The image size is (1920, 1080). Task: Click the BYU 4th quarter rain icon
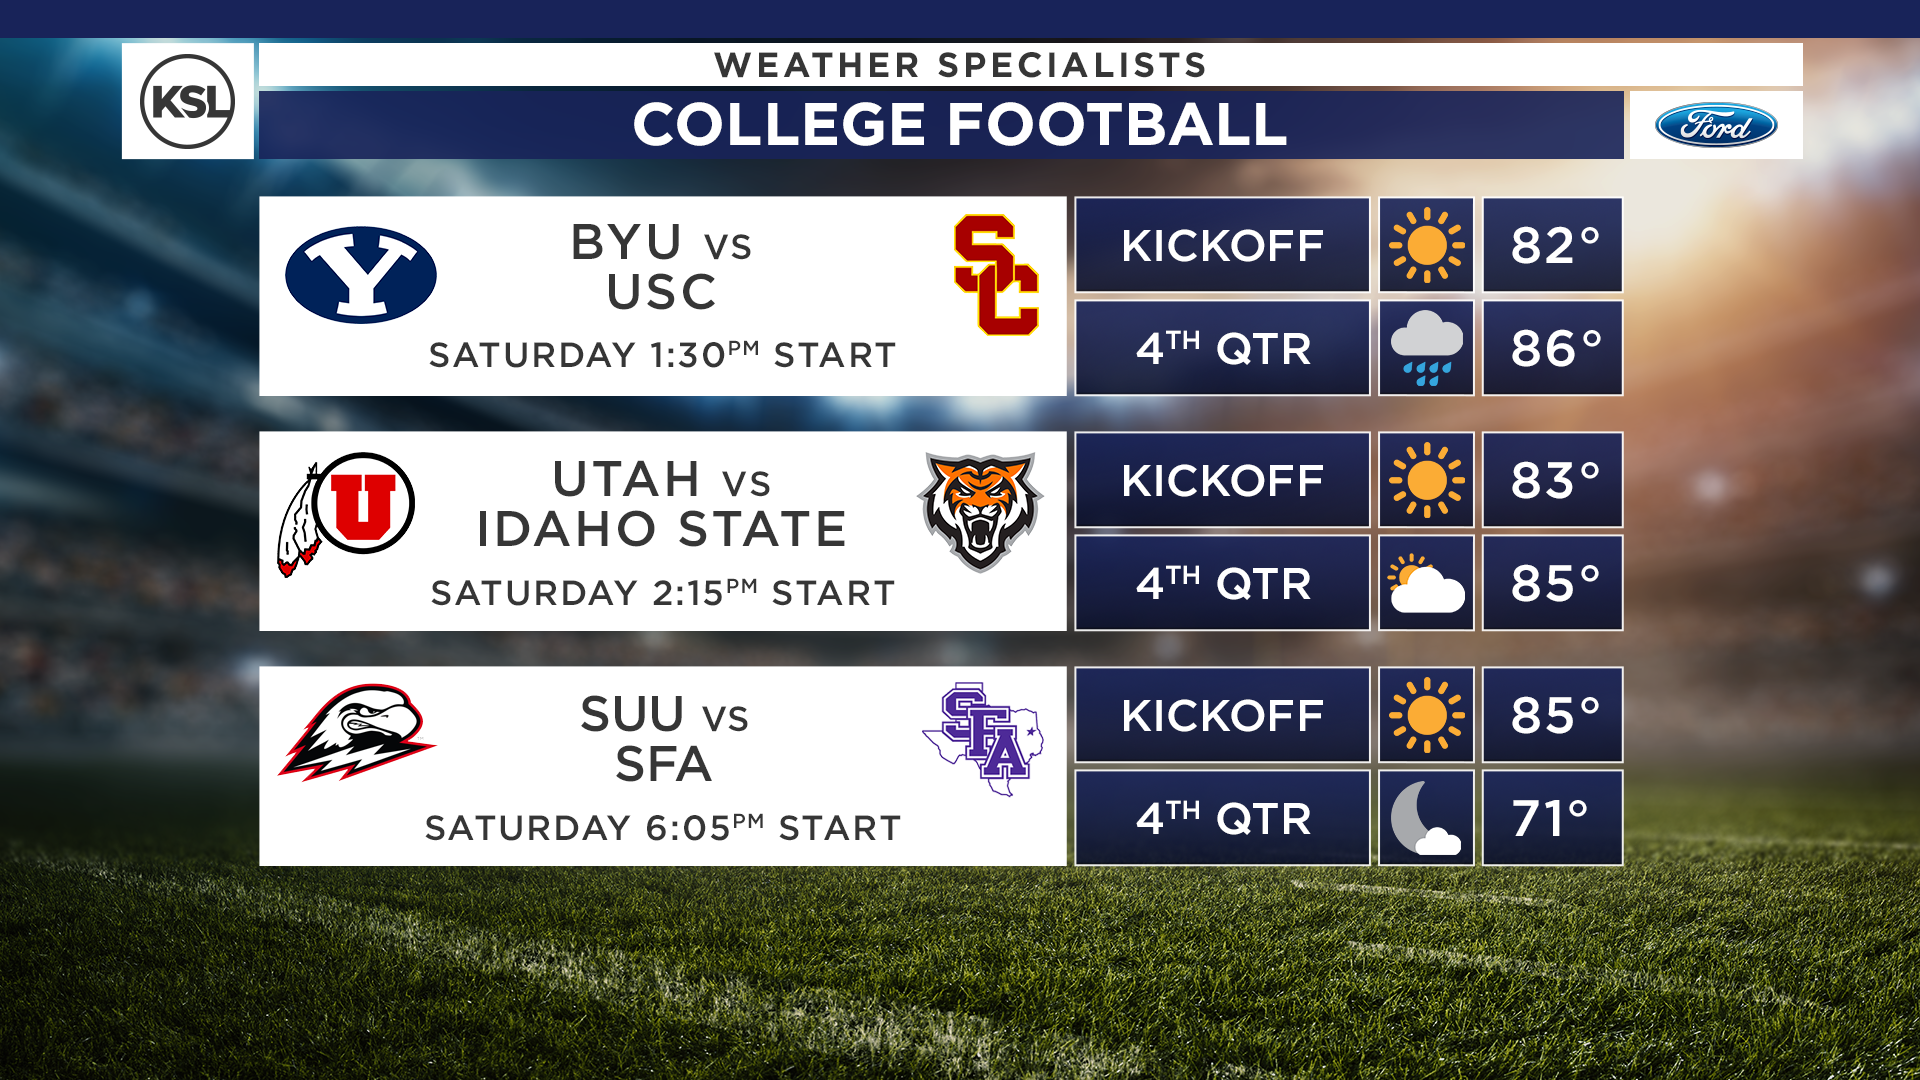pyautogui.click(x=1426, y=348)
